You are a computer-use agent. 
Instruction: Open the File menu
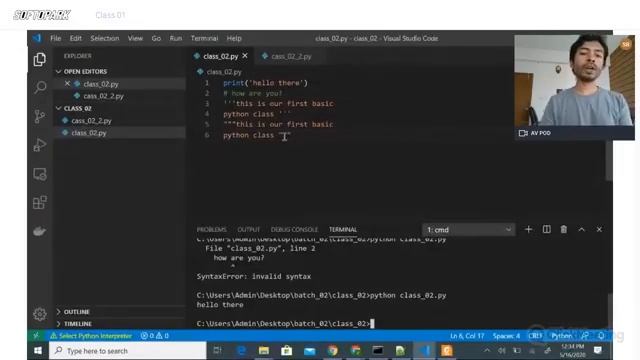click(56, 38)
